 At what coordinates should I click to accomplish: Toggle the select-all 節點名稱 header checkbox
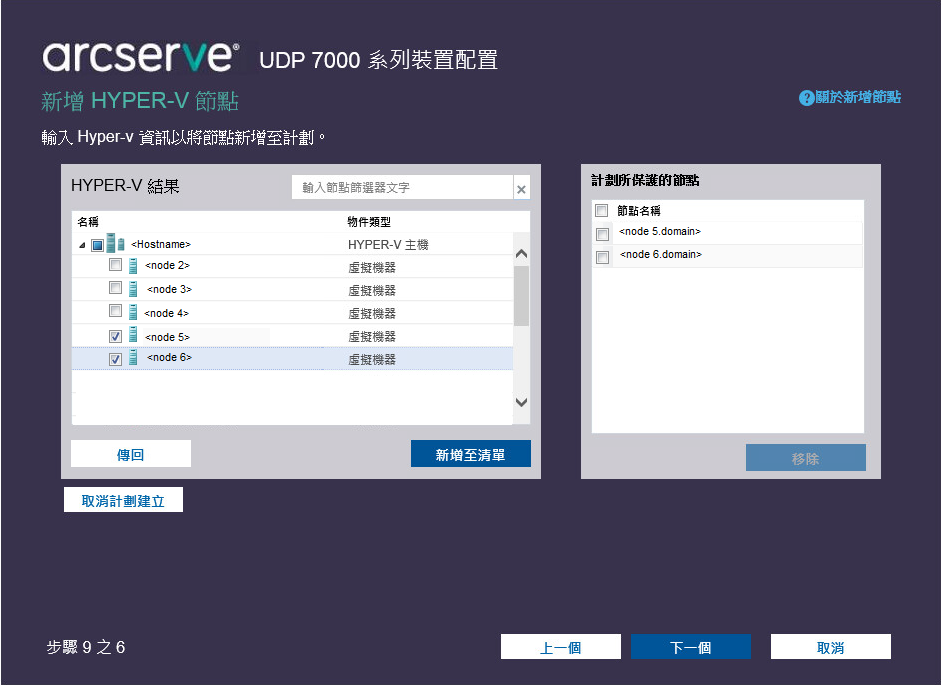click(602, 211)
